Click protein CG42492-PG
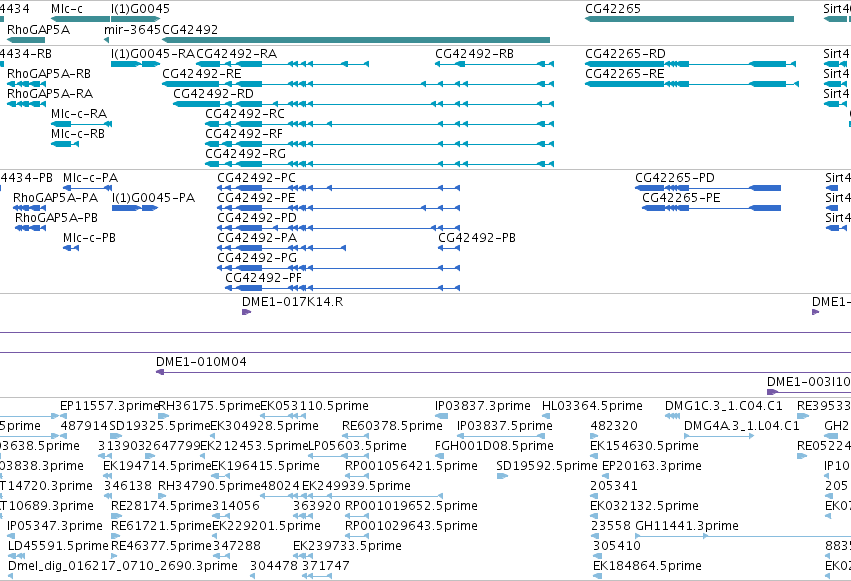This screenshot has height=581, width=851. pyautogui.click(x=339, y=268)
